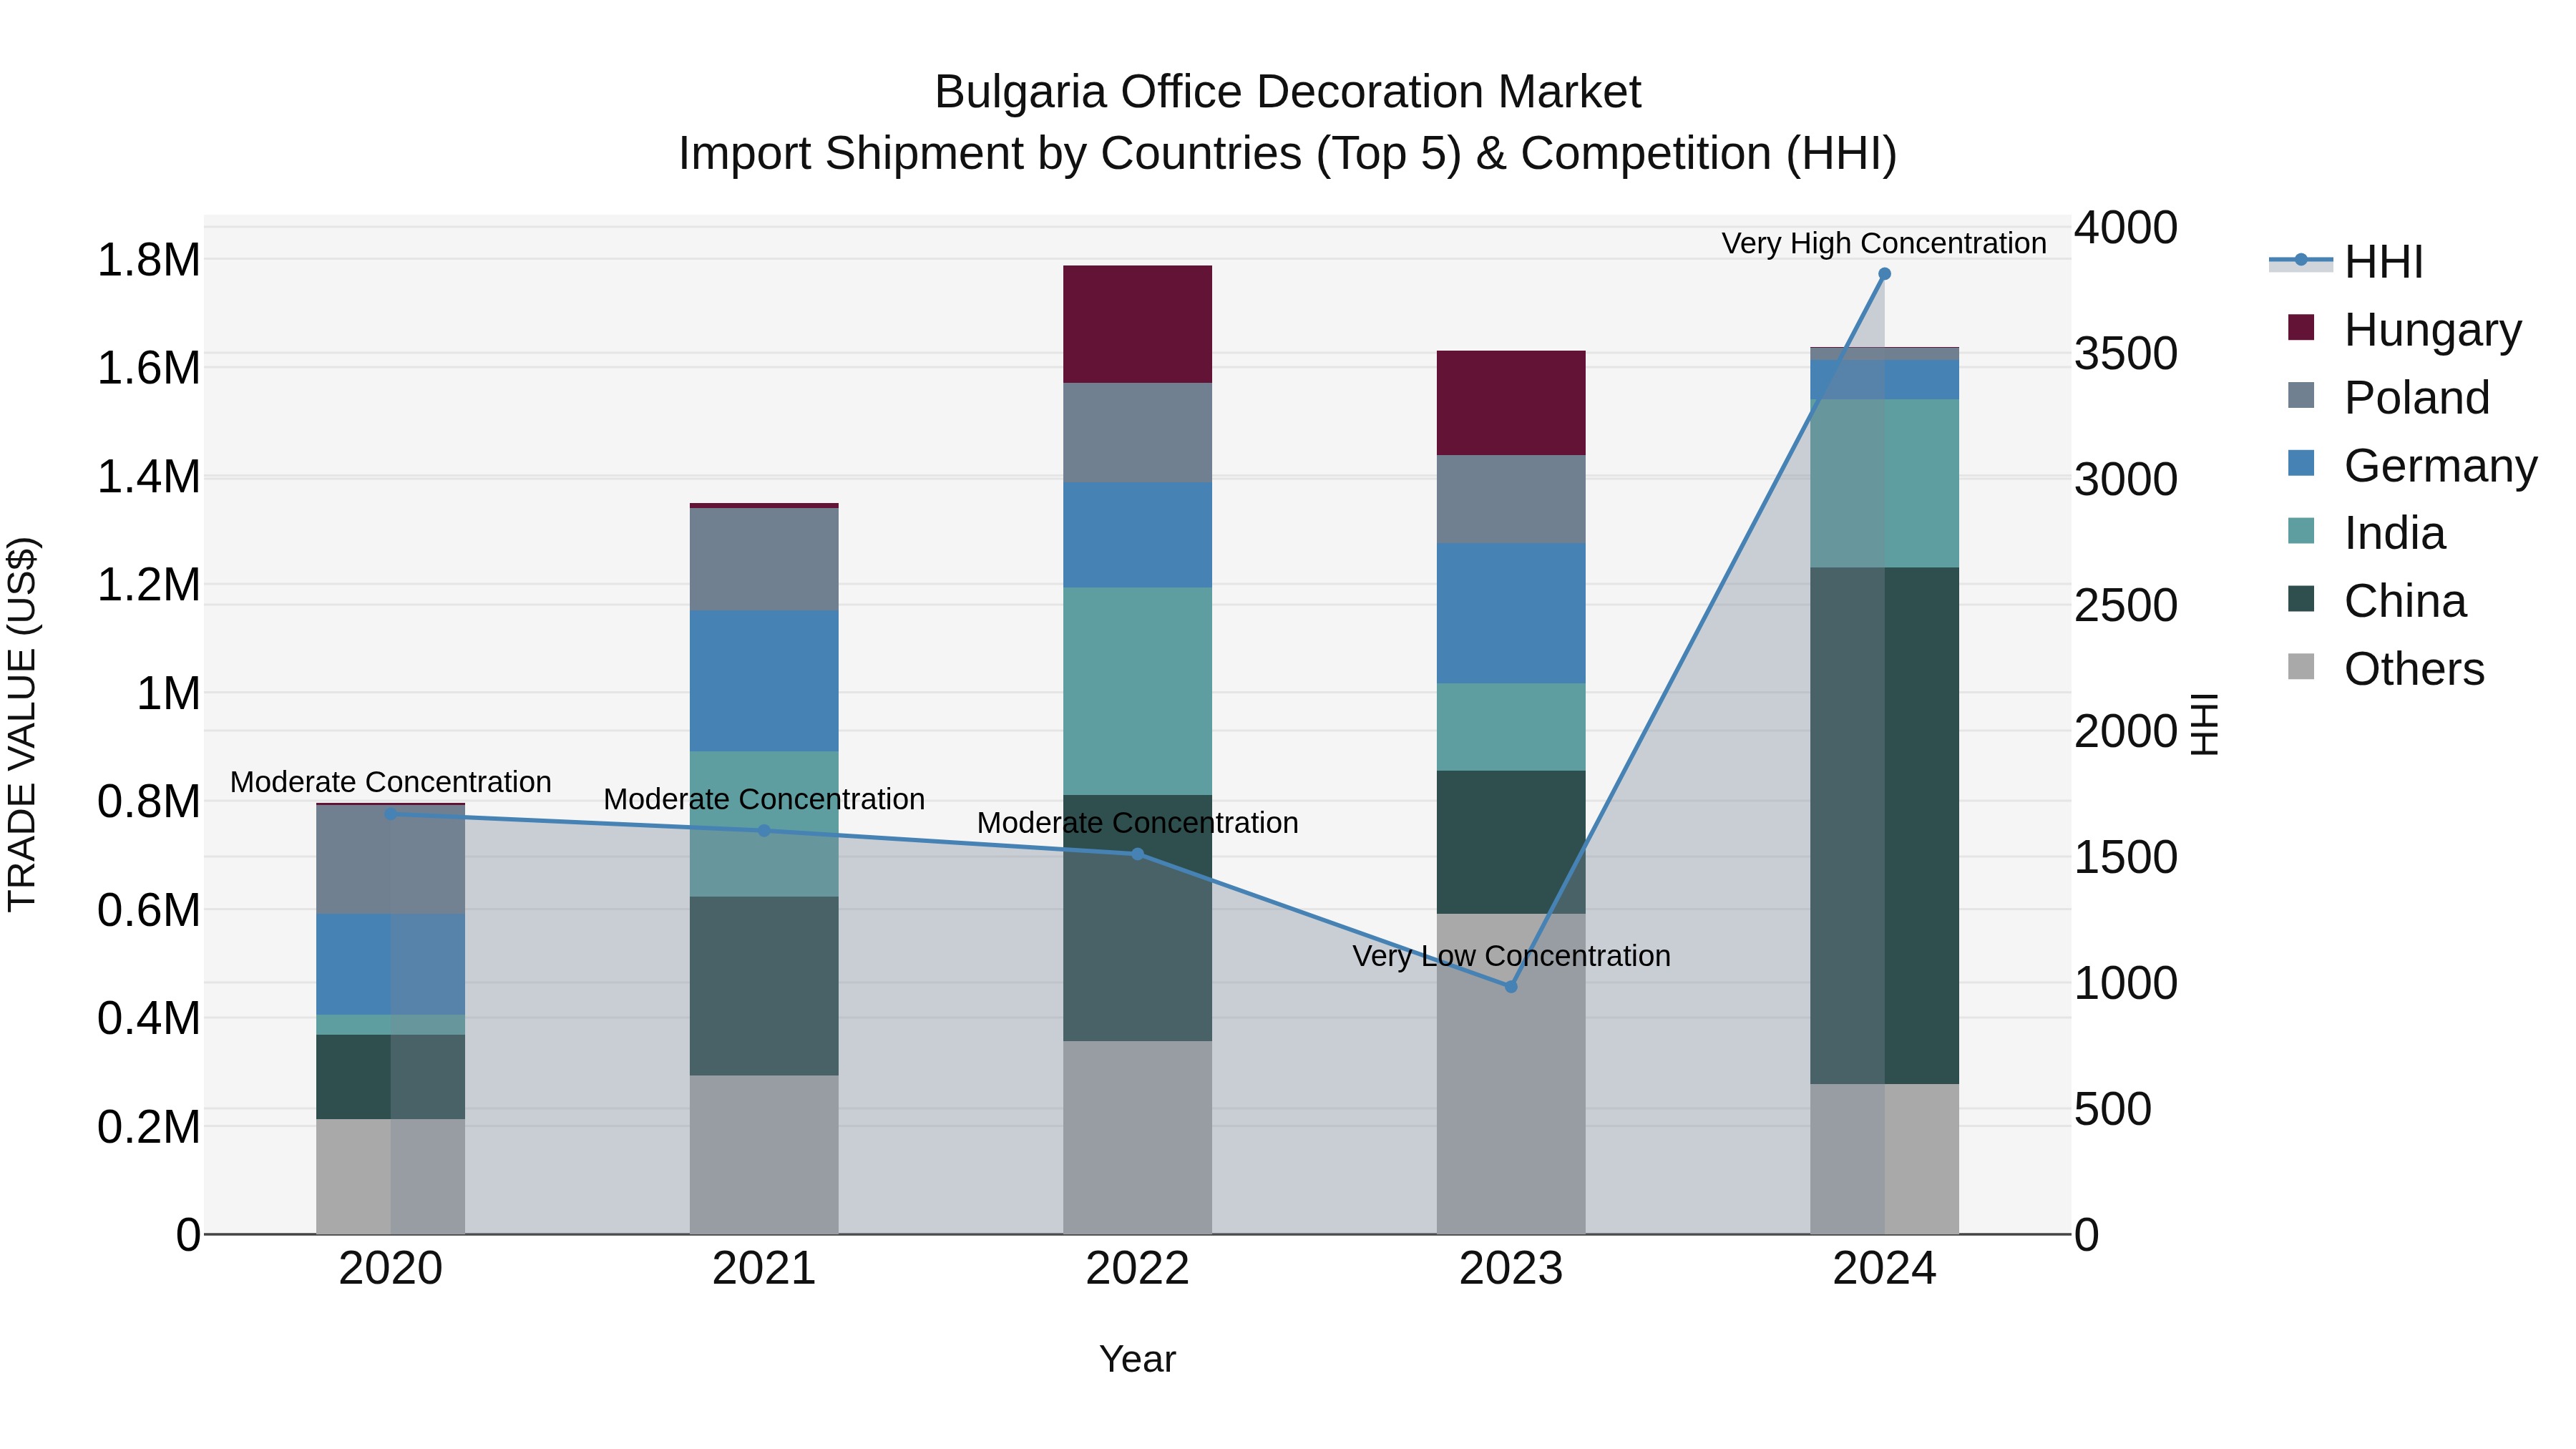The image size is (2576, 1449).
Task: Click the 2500 right axis tick
Action: point(2125,606)
